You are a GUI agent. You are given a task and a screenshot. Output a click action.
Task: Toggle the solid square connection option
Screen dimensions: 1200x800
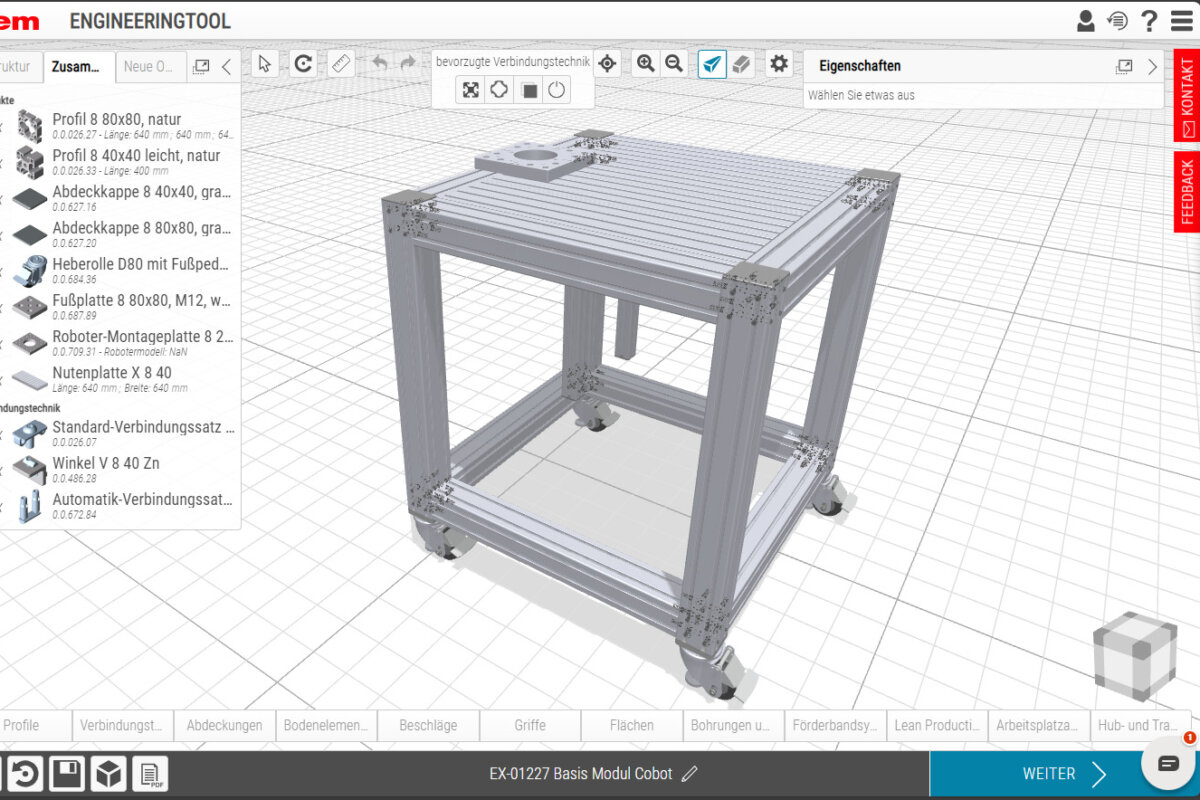pos(529,91)
